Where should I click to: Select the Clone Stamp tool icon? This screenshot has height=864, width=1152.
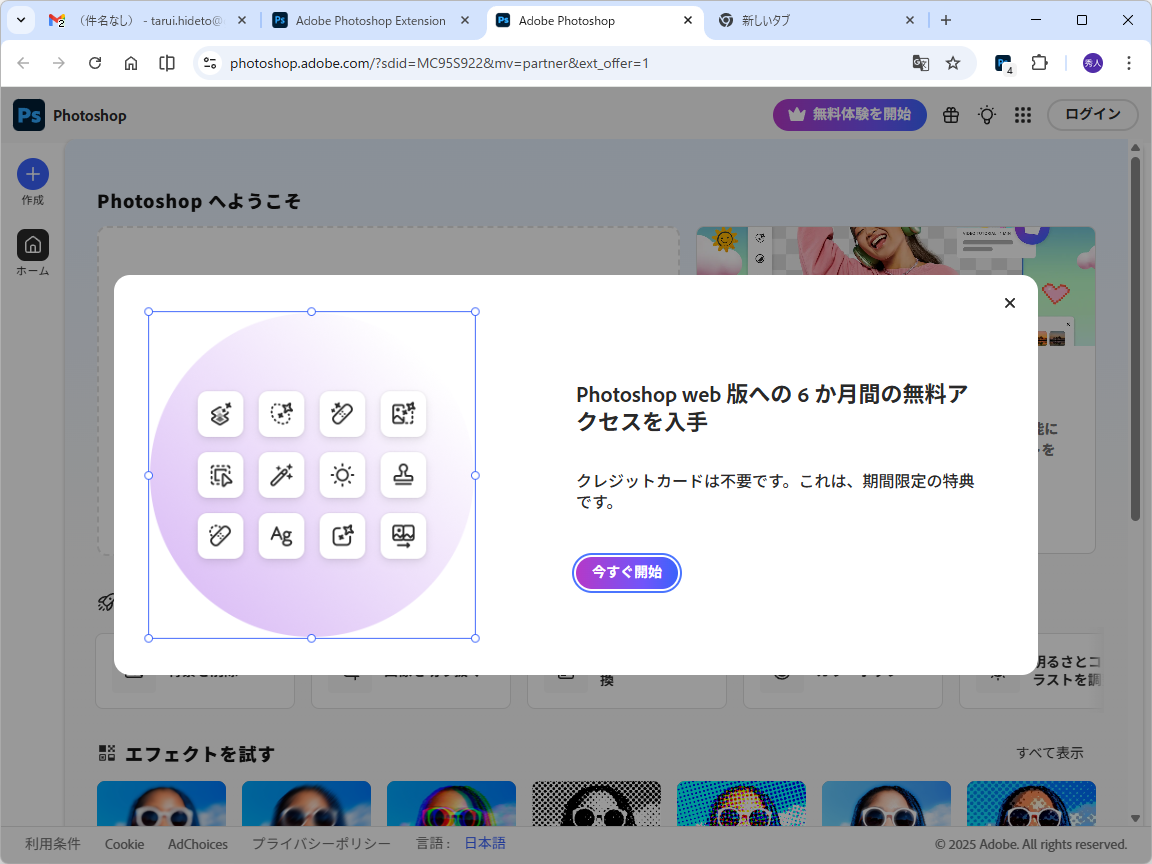403,475
